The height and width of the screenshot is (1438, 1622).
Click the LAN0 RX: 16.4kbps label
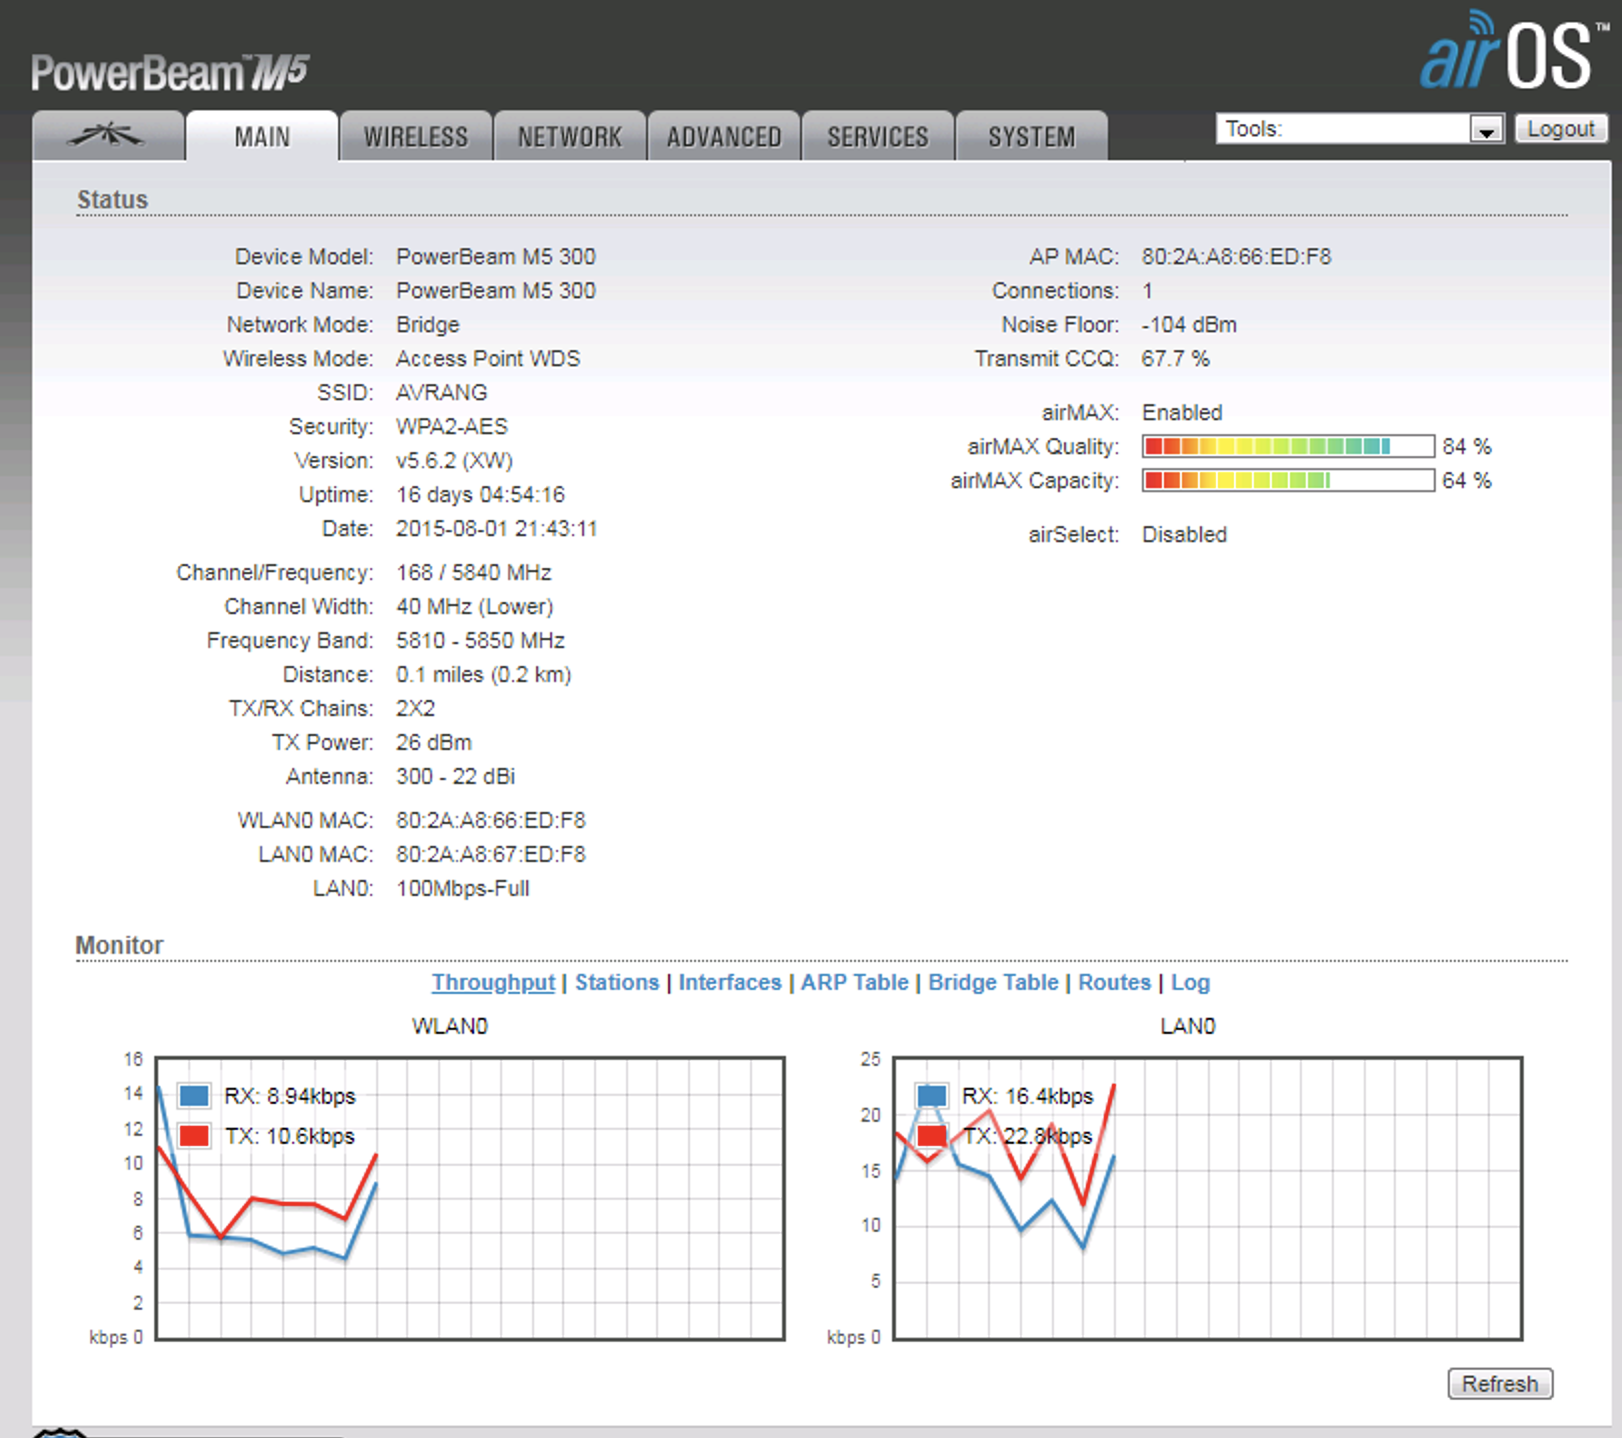(x=1027, y=1096)
